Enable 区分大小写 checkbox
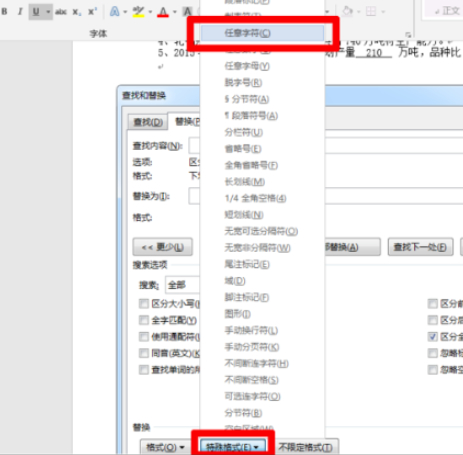This screenshot has height=455, width=463. pyautogui.click(x=144, y=304)
